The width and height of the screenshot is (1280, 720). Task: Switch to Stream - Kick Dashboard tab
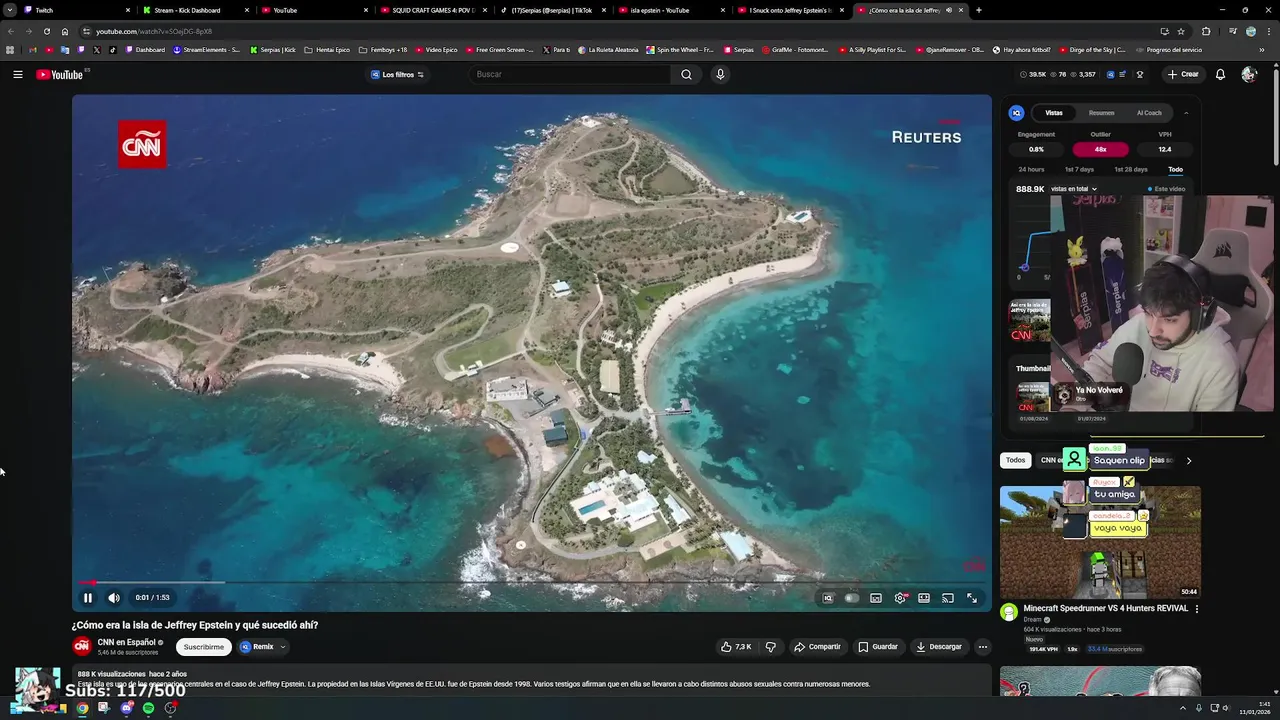pos(194,10)
